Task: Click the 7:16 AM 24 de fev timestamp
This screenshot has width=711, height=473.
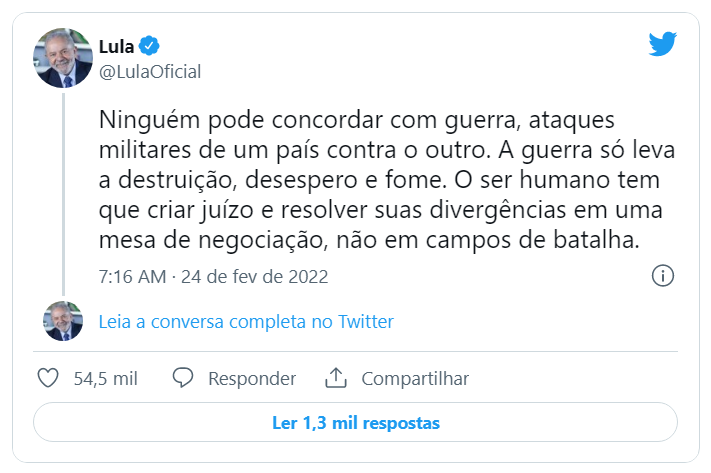Action: tap(213, 277)
